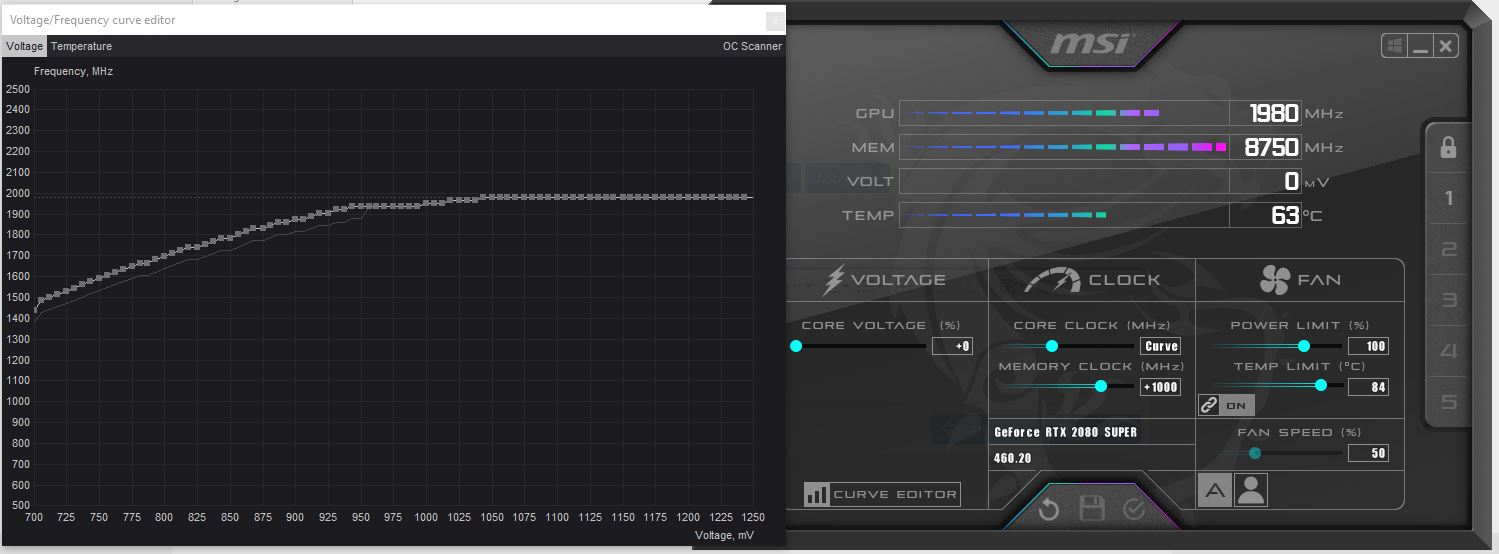Click the voltage lightning bolt icon
The height and width of the screenshot is (554, 1499).
point(833,280)
